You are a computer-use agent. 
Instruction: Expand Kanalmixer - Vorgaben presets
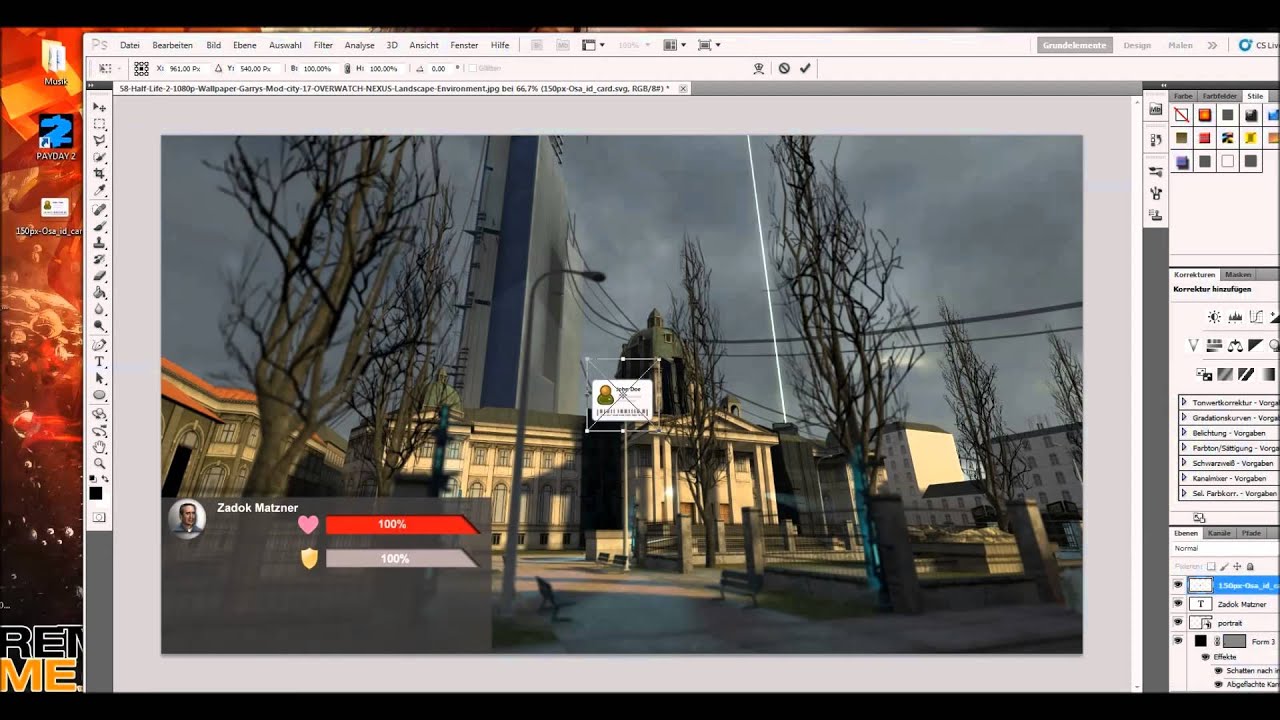(1184, 478)
